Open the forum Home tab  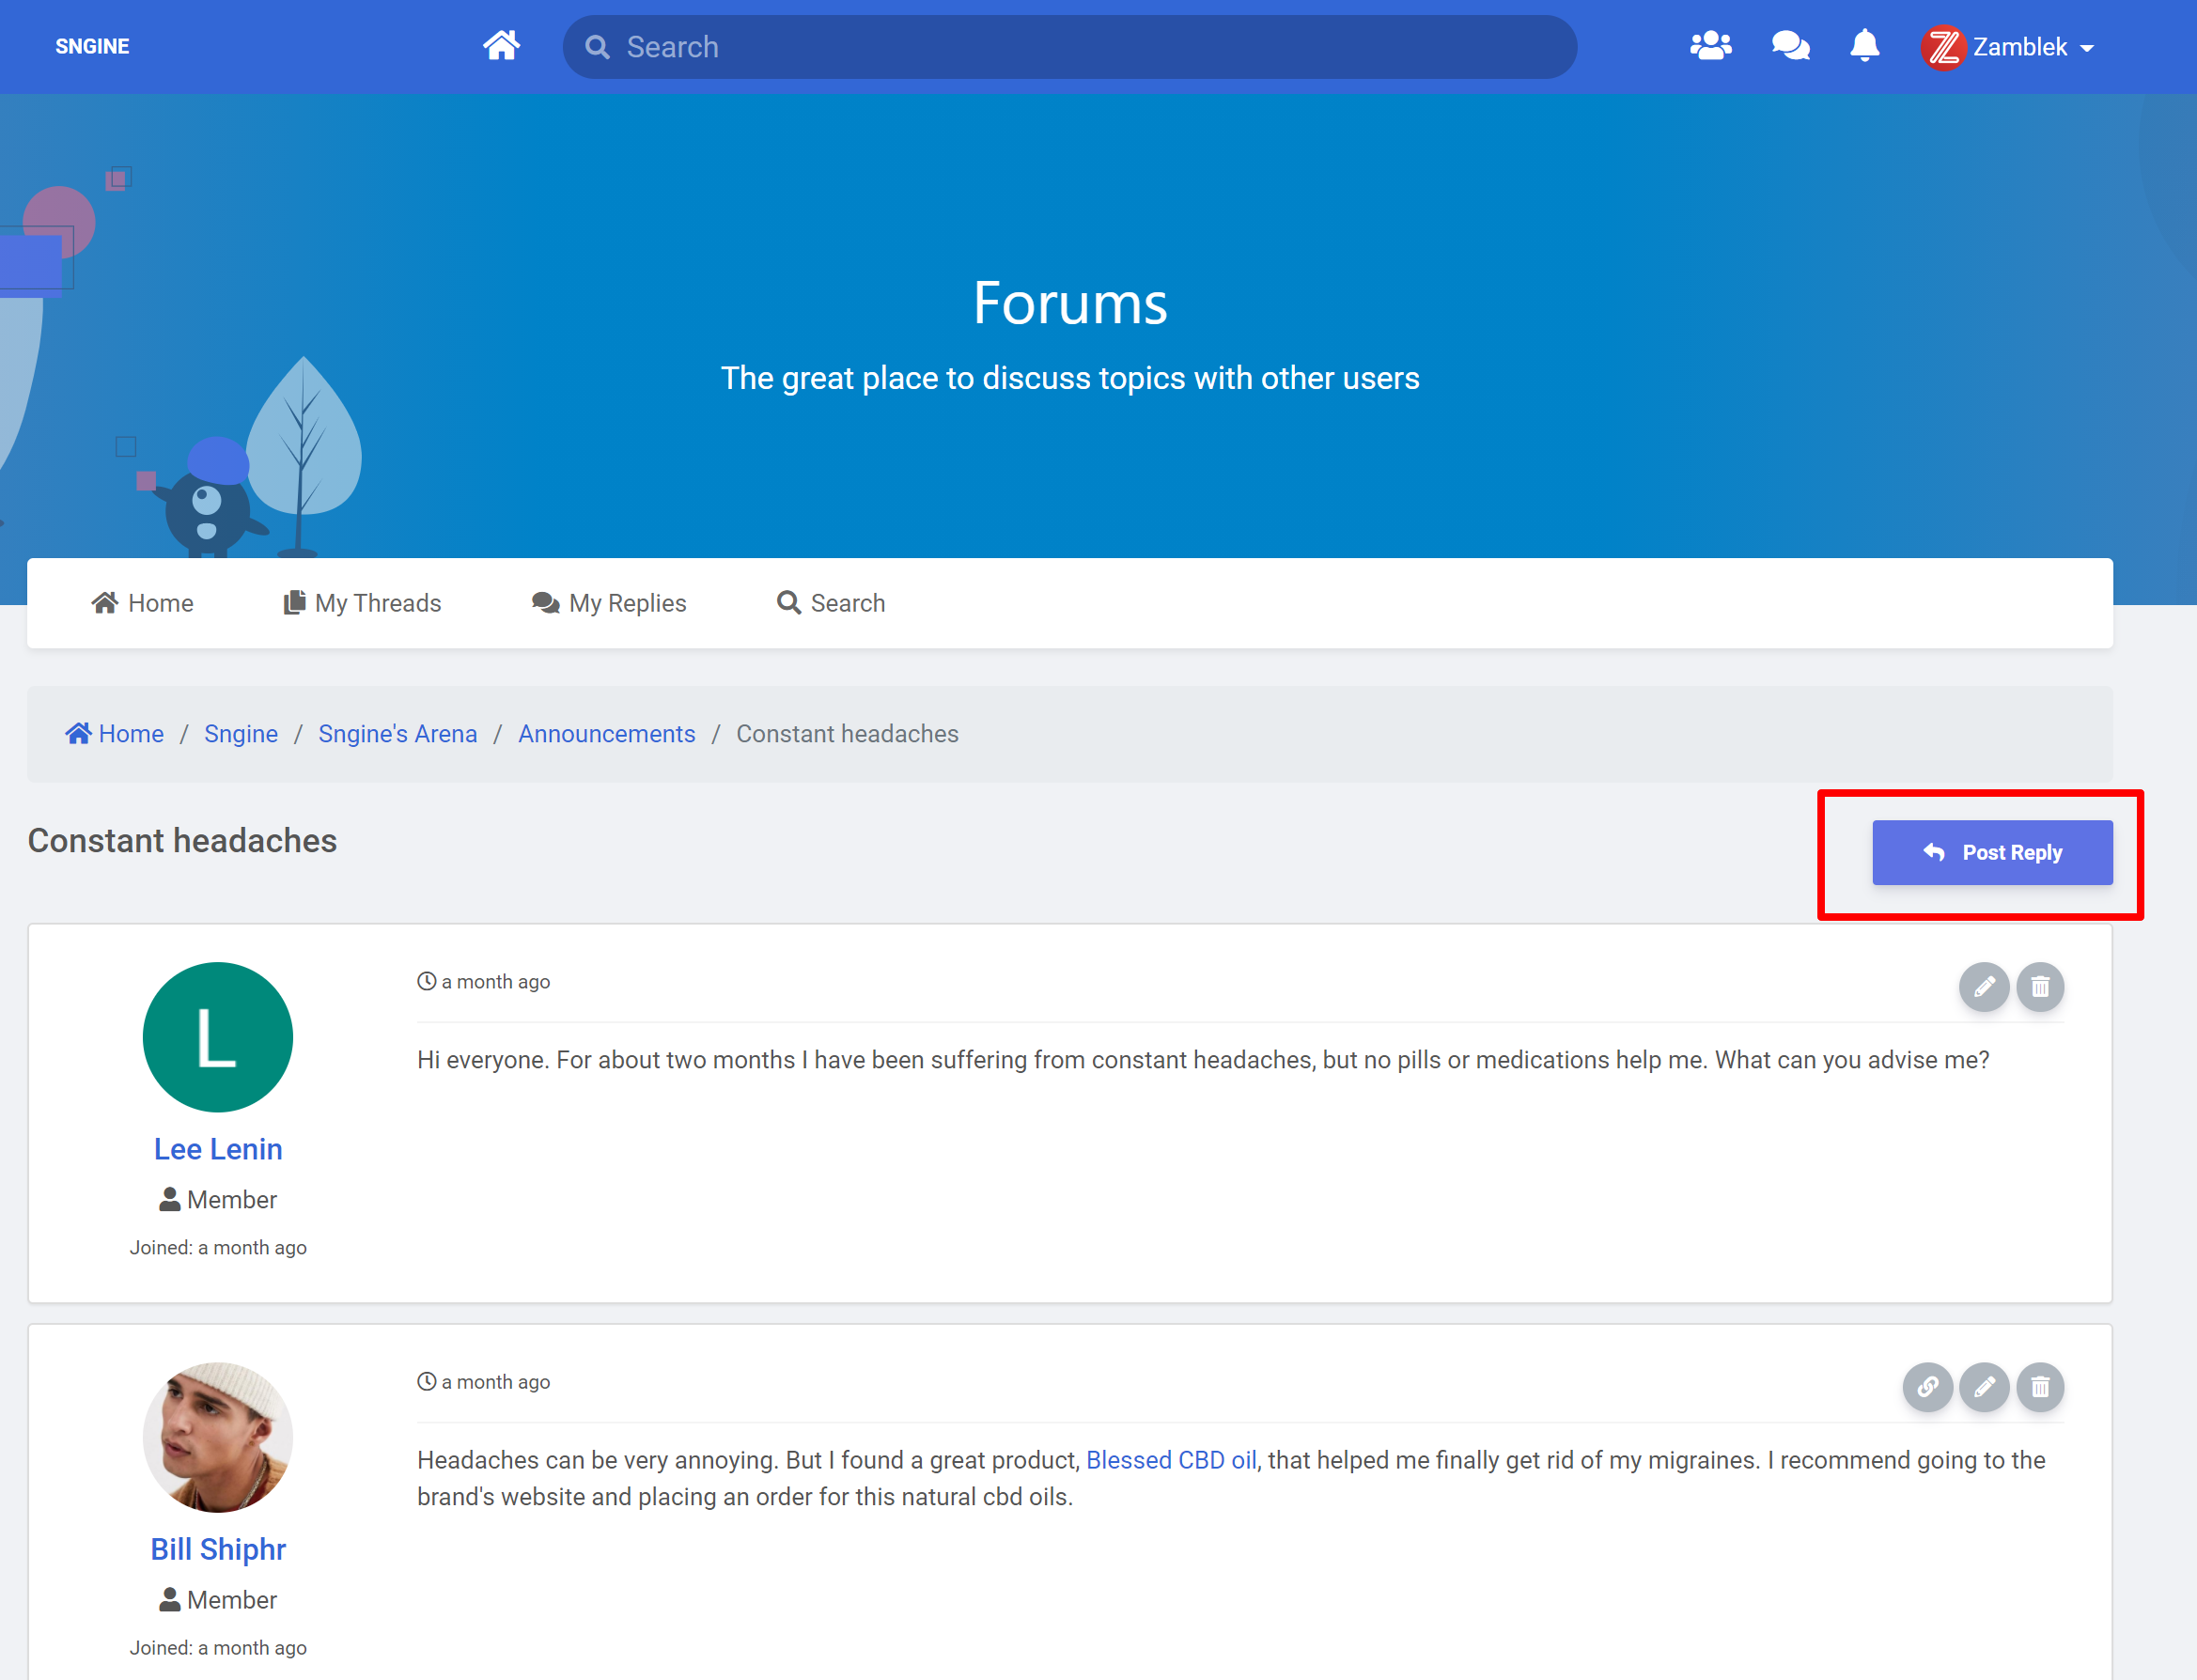[x=142, y=603]
